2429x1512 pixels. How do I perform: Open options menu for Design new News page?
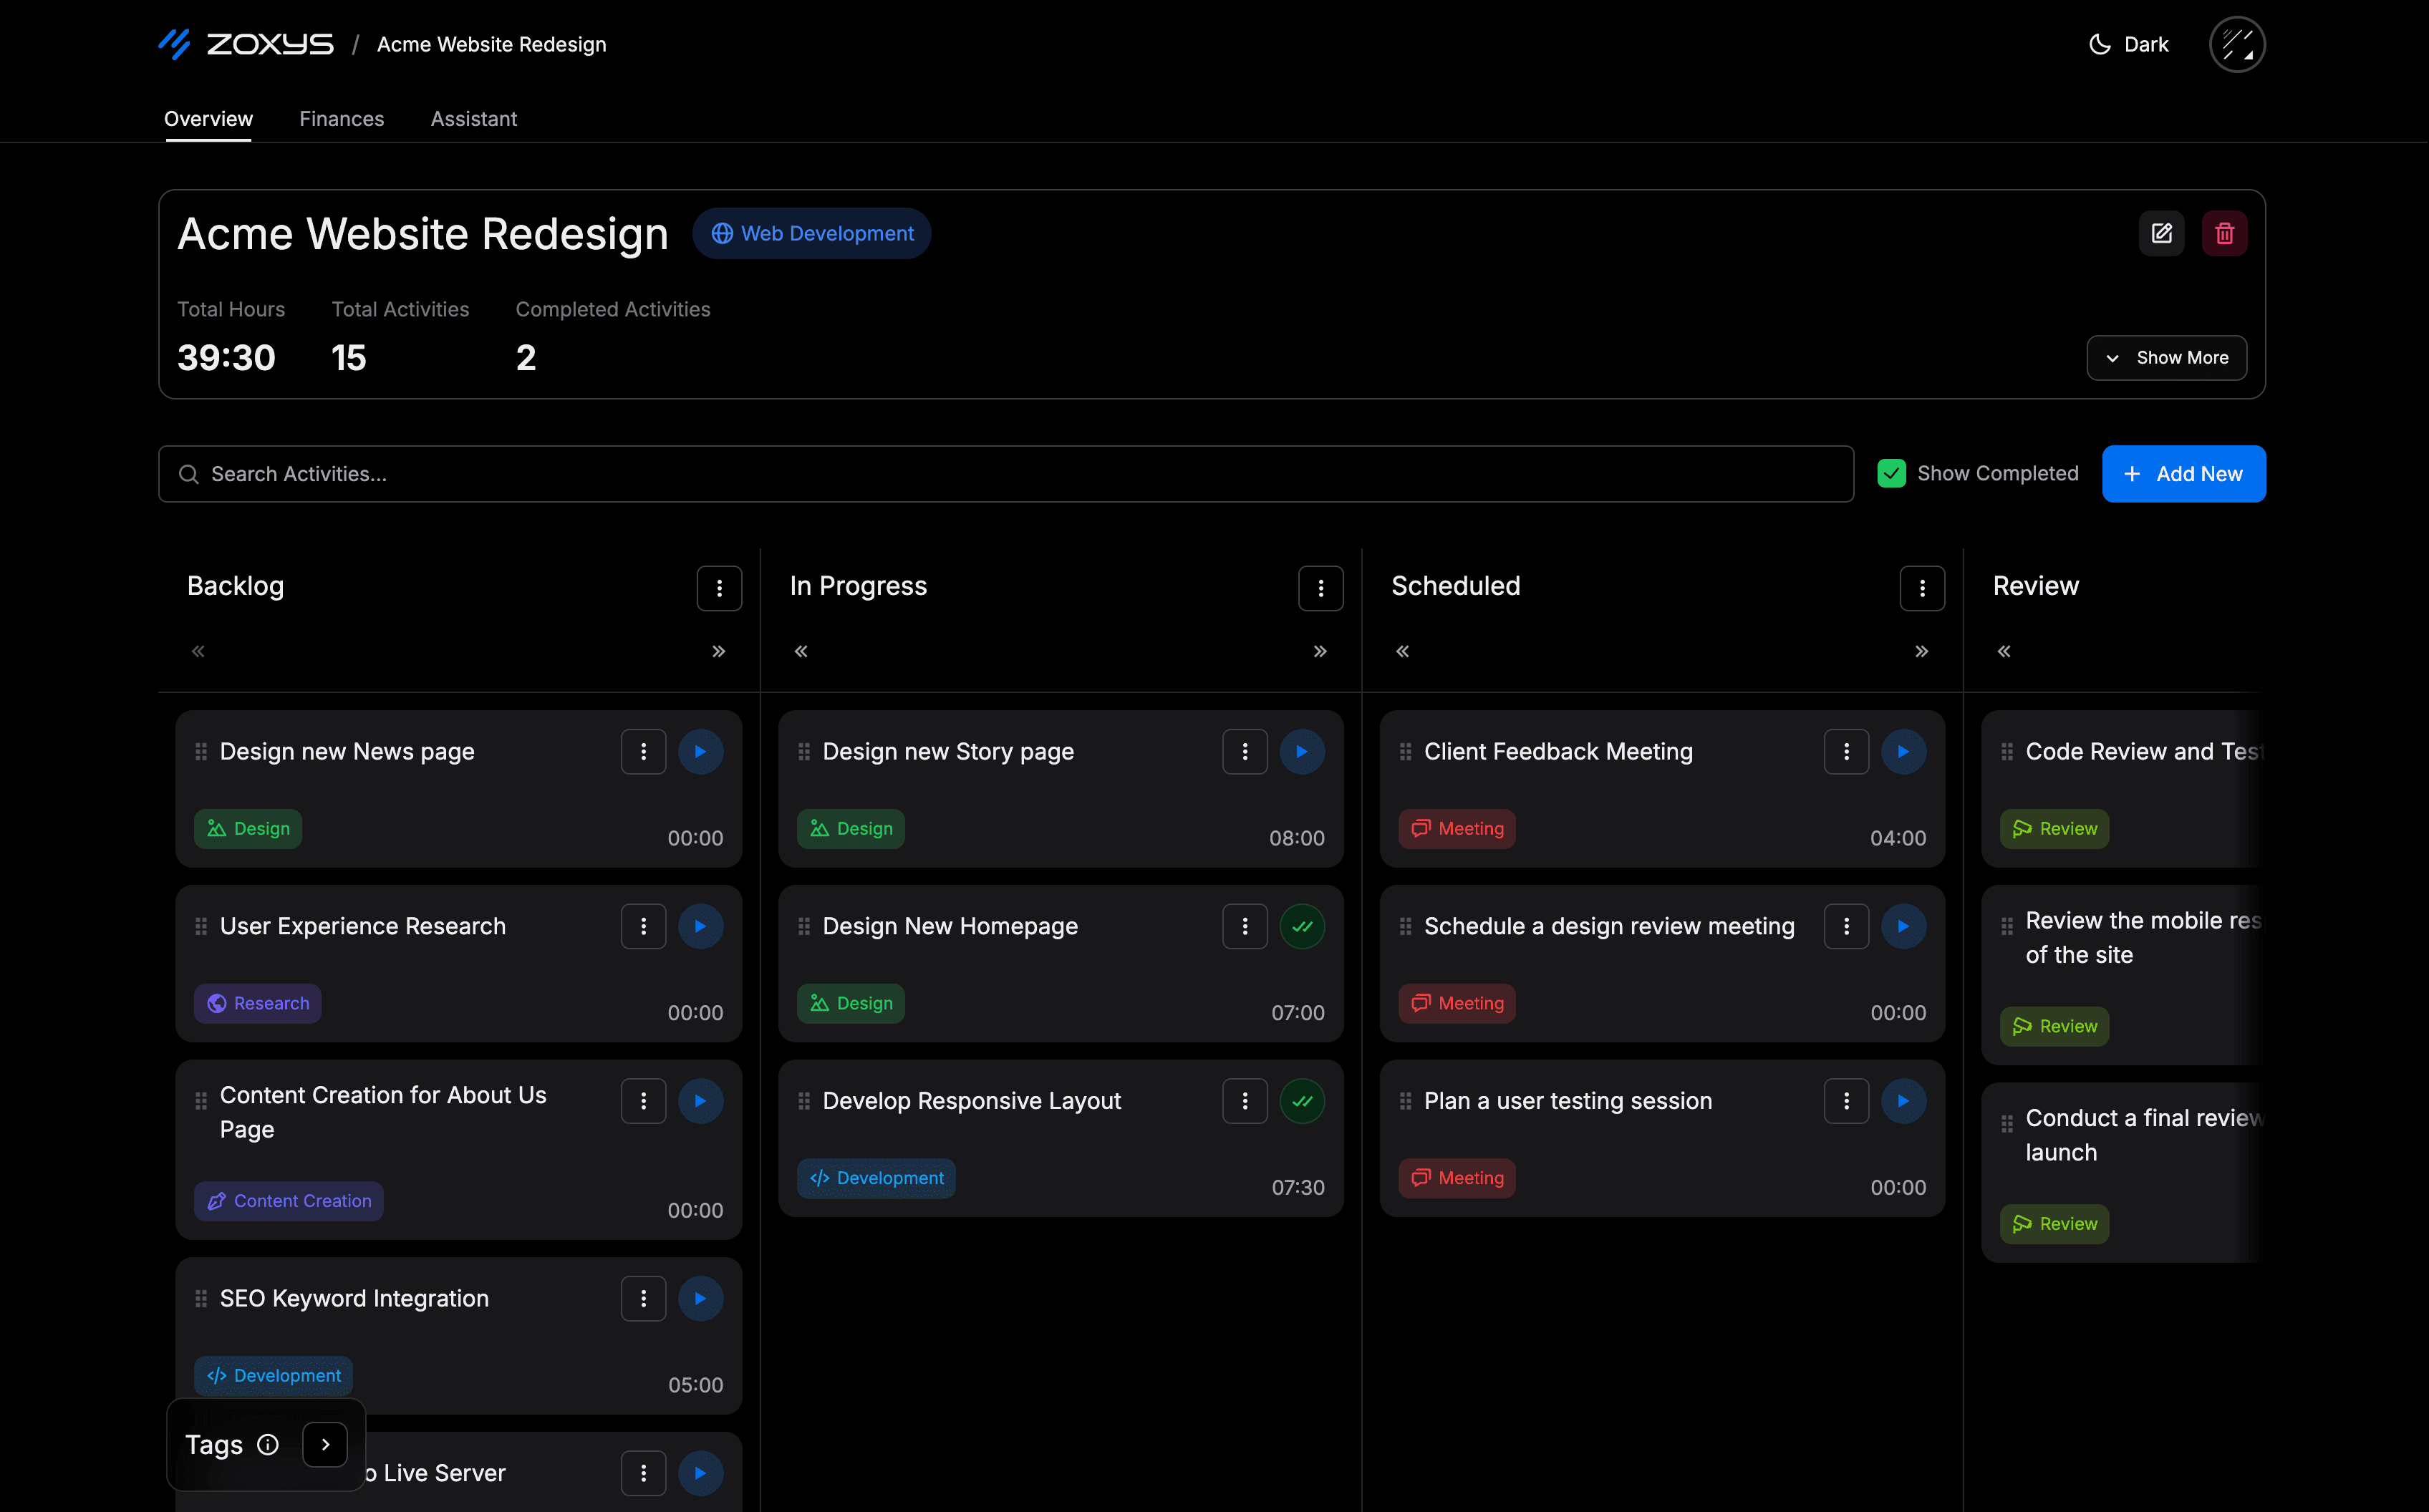(x=643, y=751)
